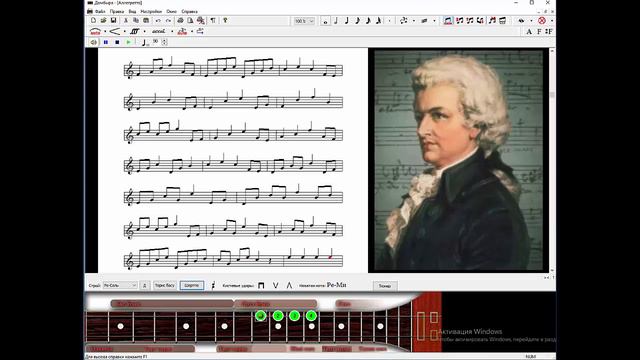Click the Mozart portrait image

click(x=458, y=160)
